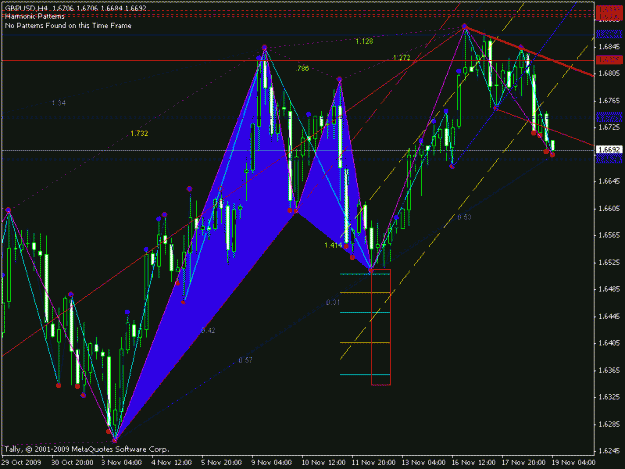This screenshot has width=625, height=469.
Task: Click the 1.6485 price axis value
Action: [609, 289]
